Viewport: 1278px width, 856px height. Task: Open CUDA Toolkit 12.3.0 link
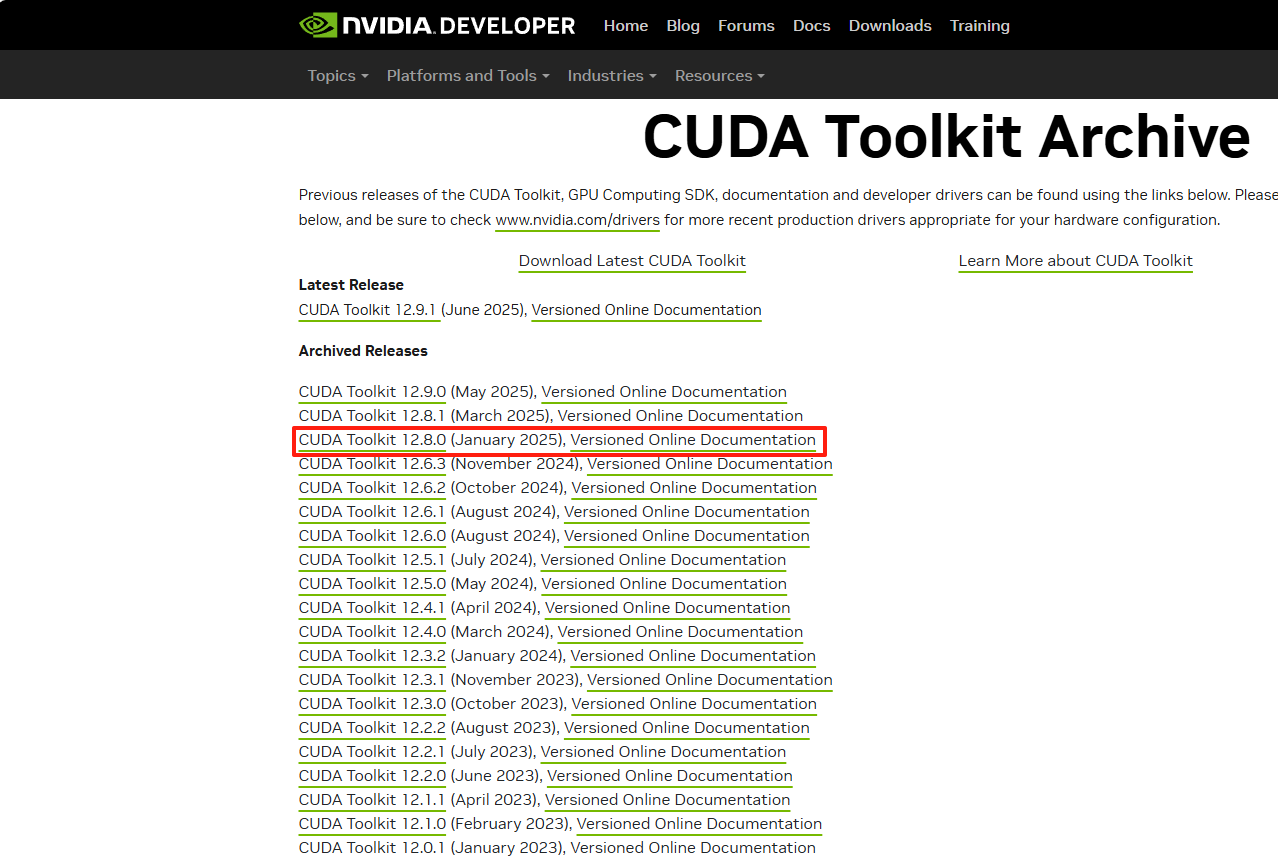[372, 704]
